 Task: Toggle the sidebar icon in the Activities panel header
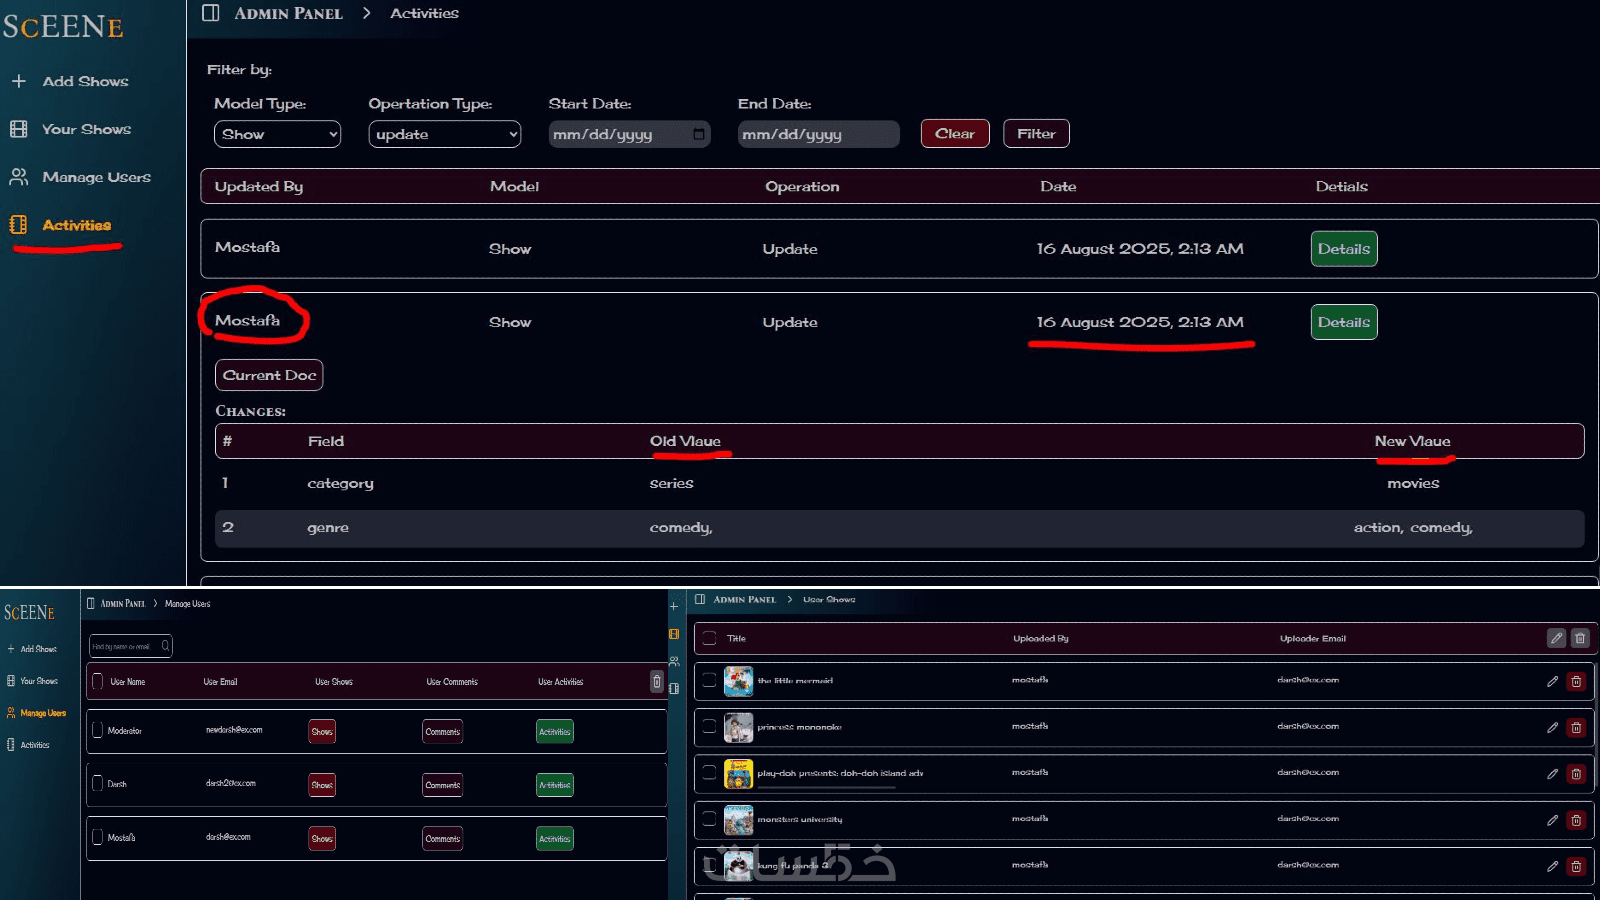tap(211, 13)
